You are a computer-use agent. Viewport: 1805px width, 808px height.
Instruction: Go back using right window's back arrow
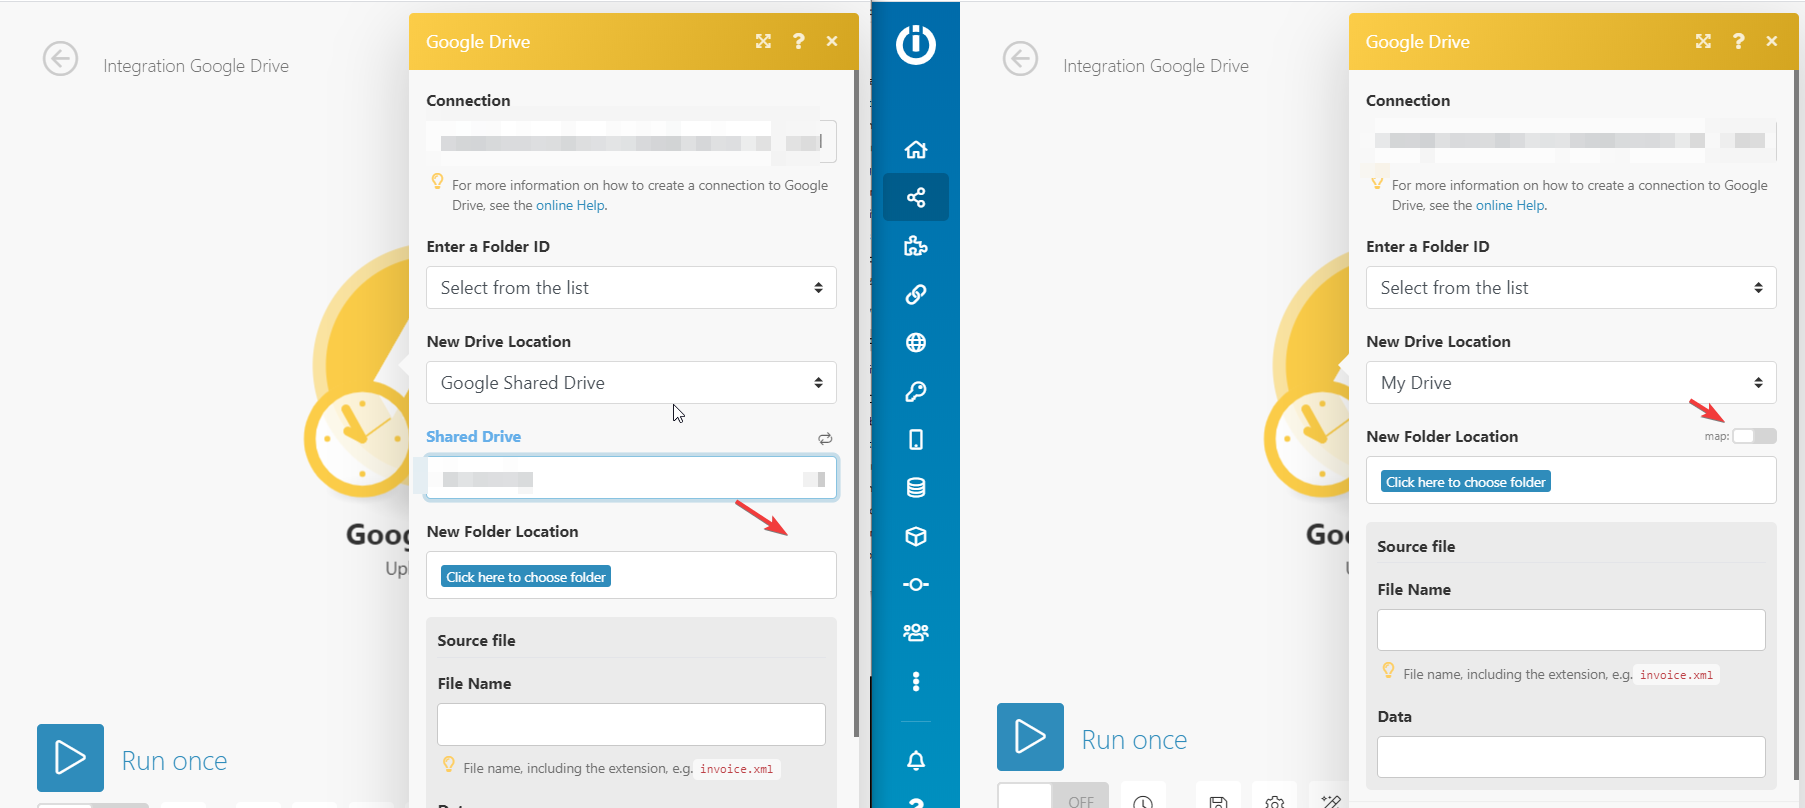point(1020,59)
